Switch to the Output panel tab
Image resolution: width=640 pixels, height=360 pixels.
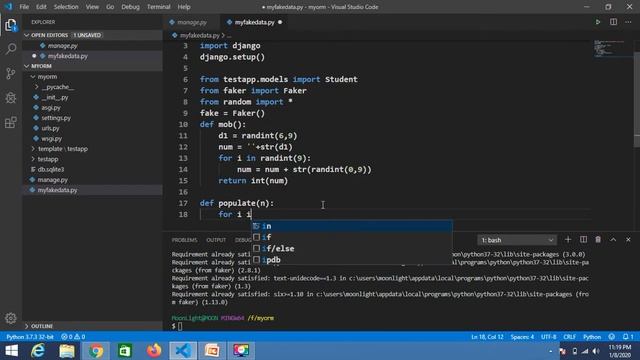click(216, 240)
